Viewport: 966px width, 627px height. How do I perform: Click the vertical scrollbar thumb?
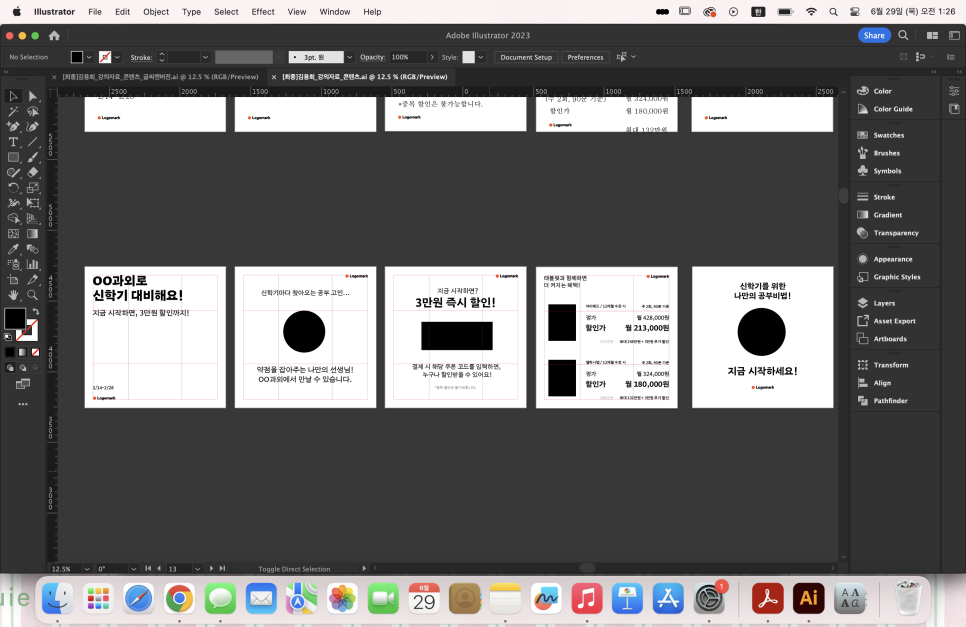tap(843, 195)
